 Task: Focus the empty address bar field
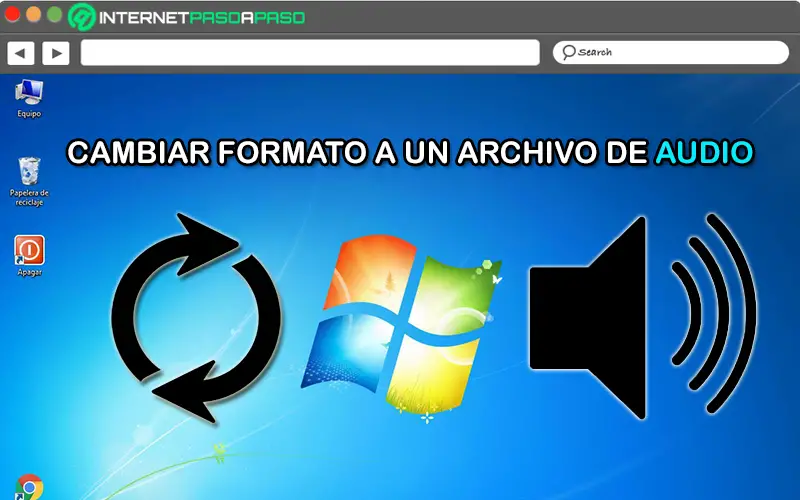(310, 53)
